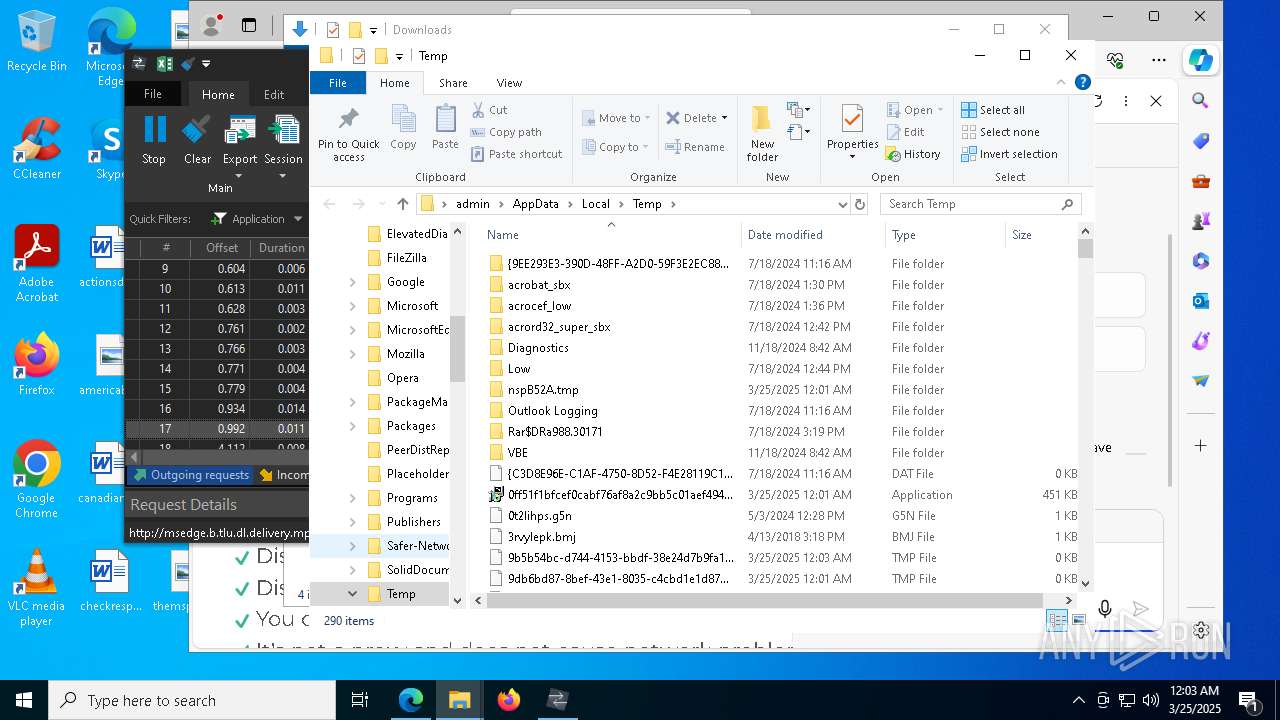Expand the Mozilla folder in tree
Viewport: 1280px width, 720px height.
coord(353,354)
